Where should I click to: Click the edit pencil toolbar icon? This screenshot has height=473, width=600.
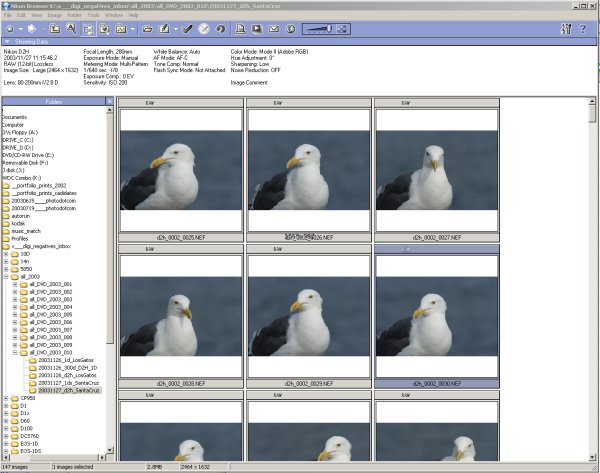point(164,29)
